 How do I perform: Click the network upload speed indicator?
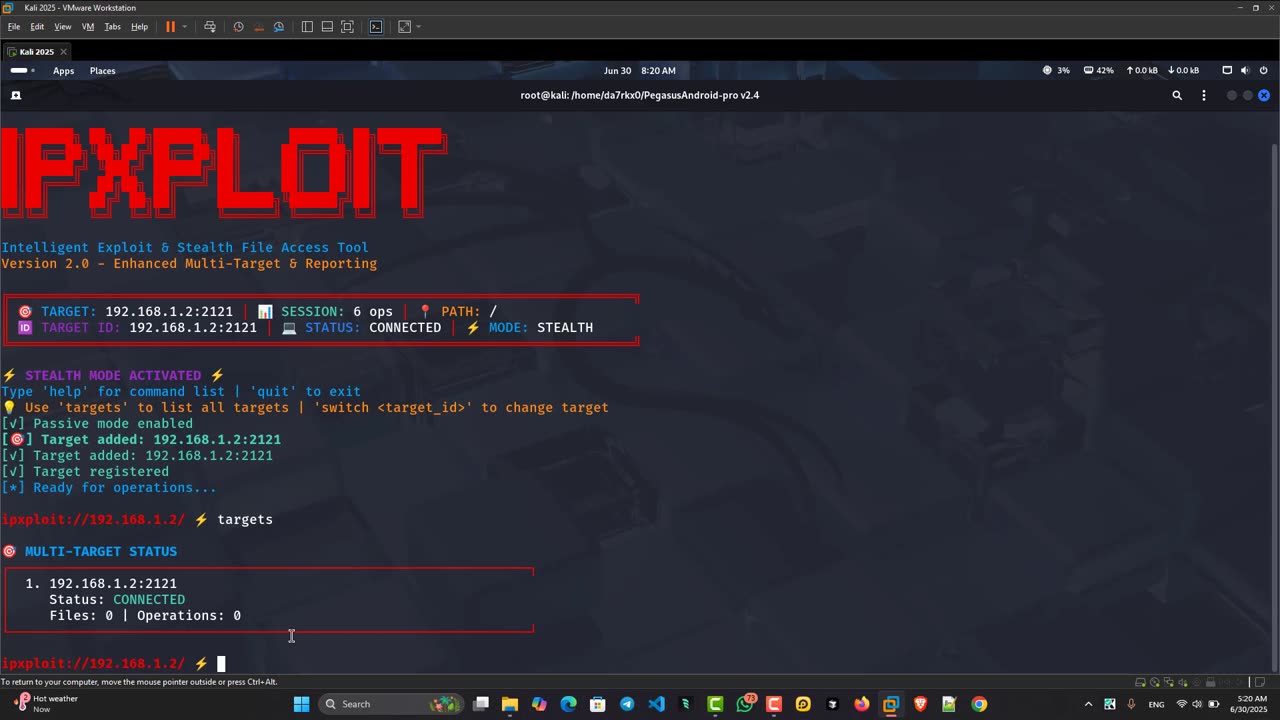[1141, 71]
